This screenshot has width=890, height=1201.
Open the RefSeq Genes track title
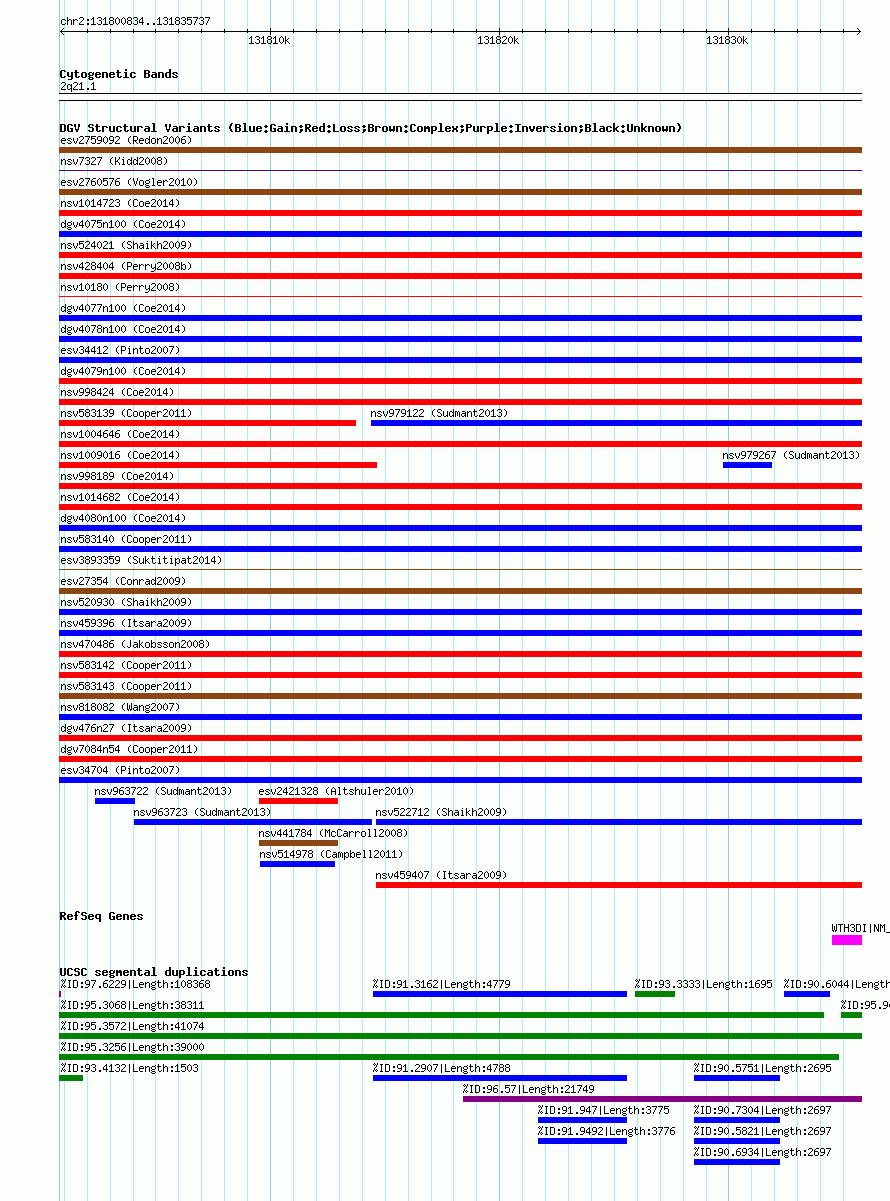click(101, 916)
